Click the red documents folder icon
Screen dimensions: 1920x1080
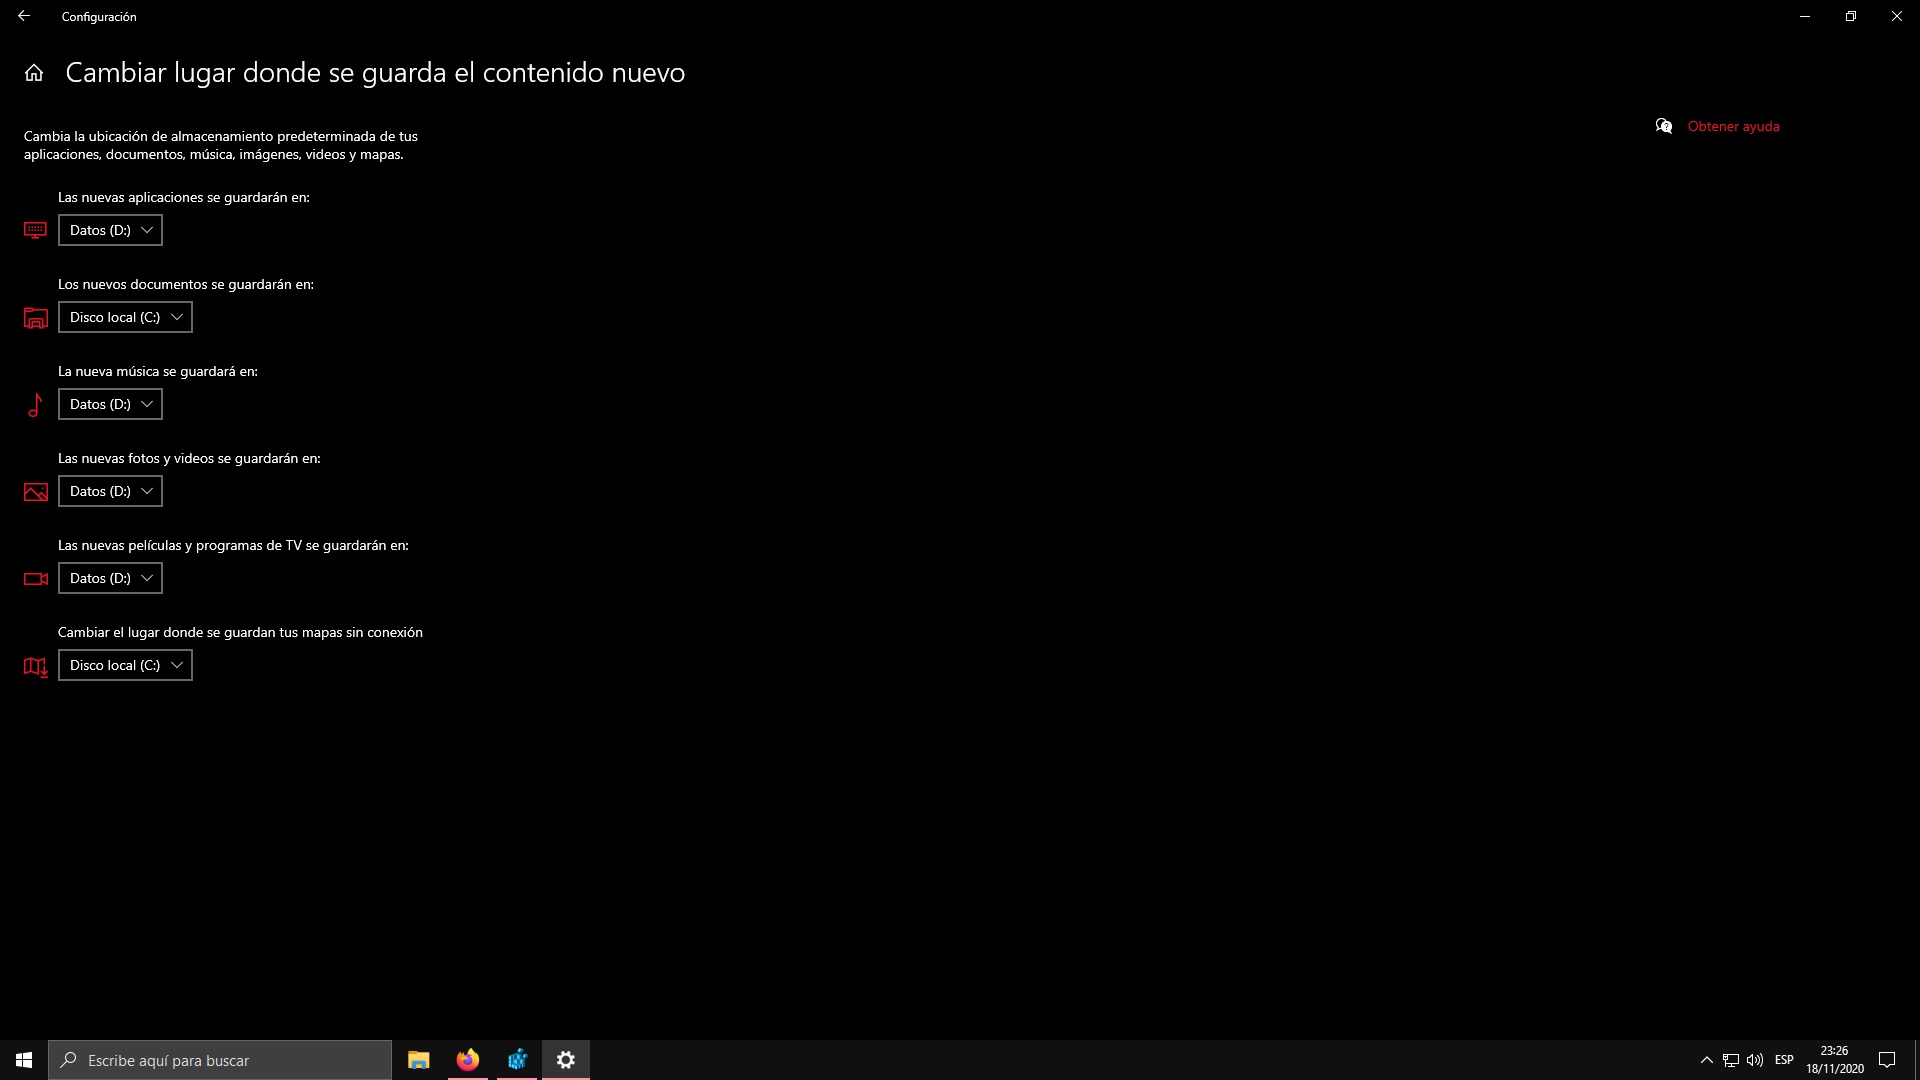(x=35, y=318)
